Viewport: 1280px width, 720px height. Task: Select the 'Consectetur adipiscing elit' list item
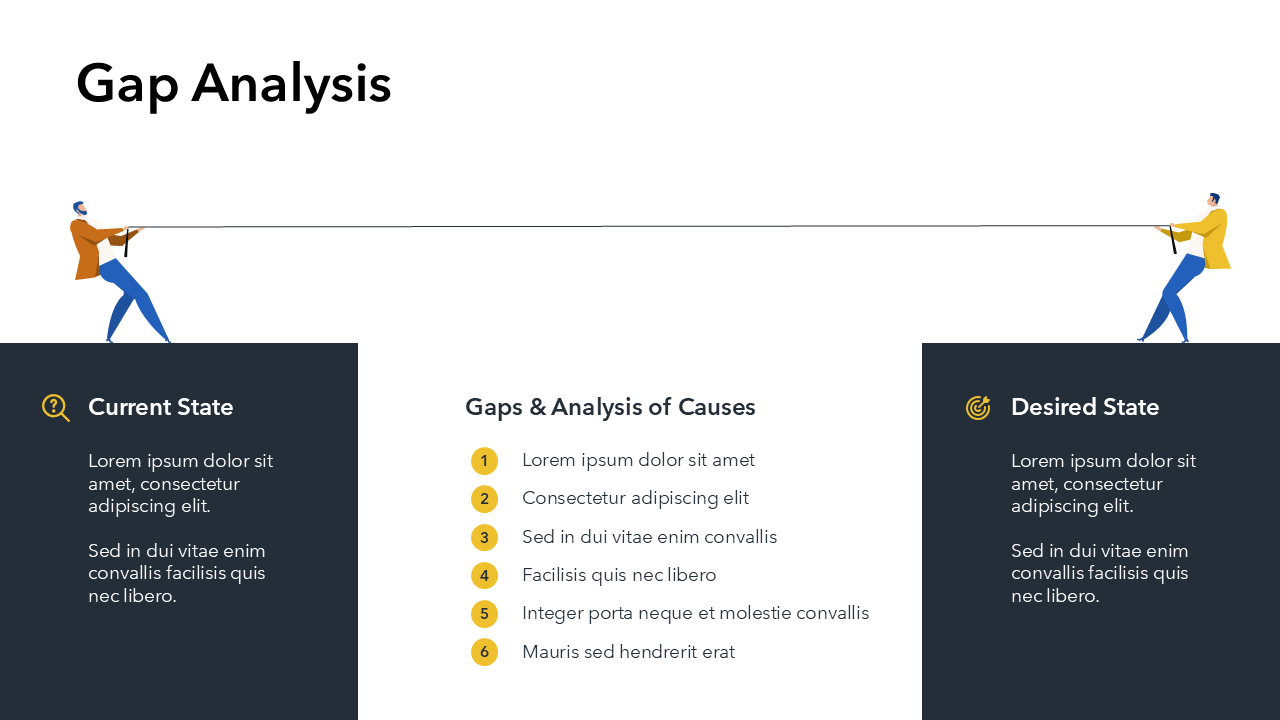click(635, 498)
